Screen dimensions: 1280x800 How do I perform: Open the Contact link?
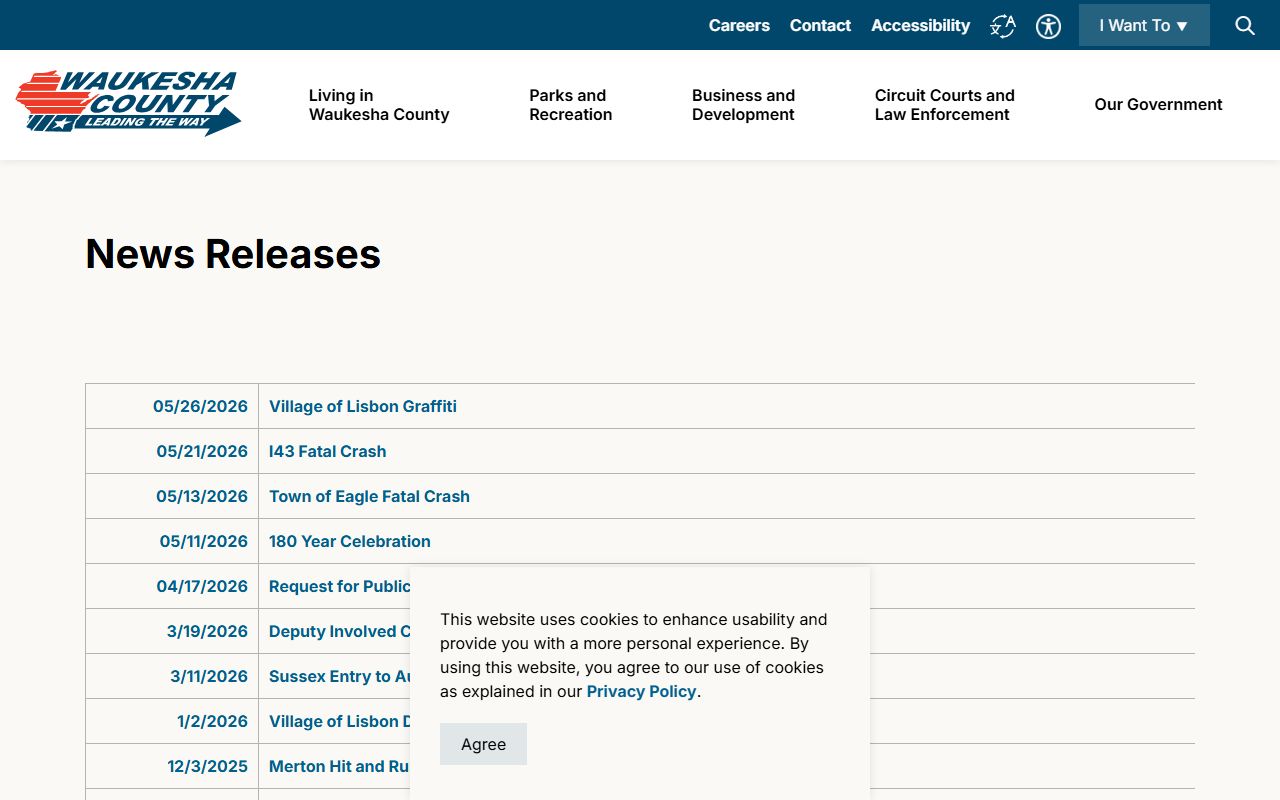coord(820,25)
